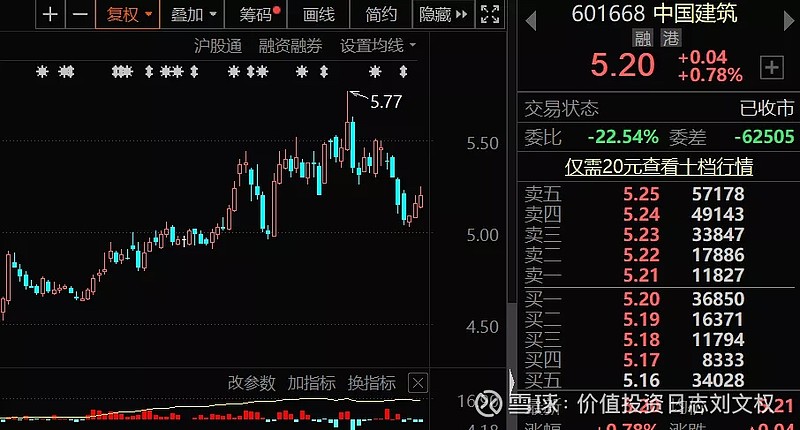Click the panel splitter collapse arrow

pyautogui.click(x=512, y=382)
